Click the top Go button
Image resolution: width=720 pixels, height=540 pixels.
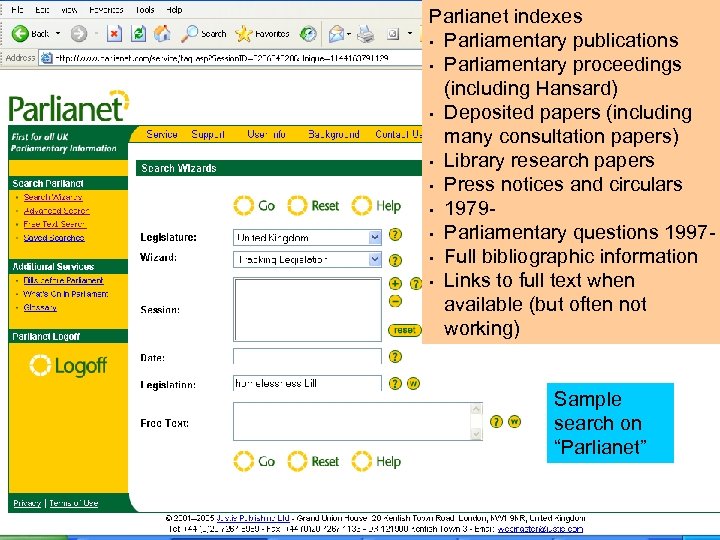pos(254,206)
